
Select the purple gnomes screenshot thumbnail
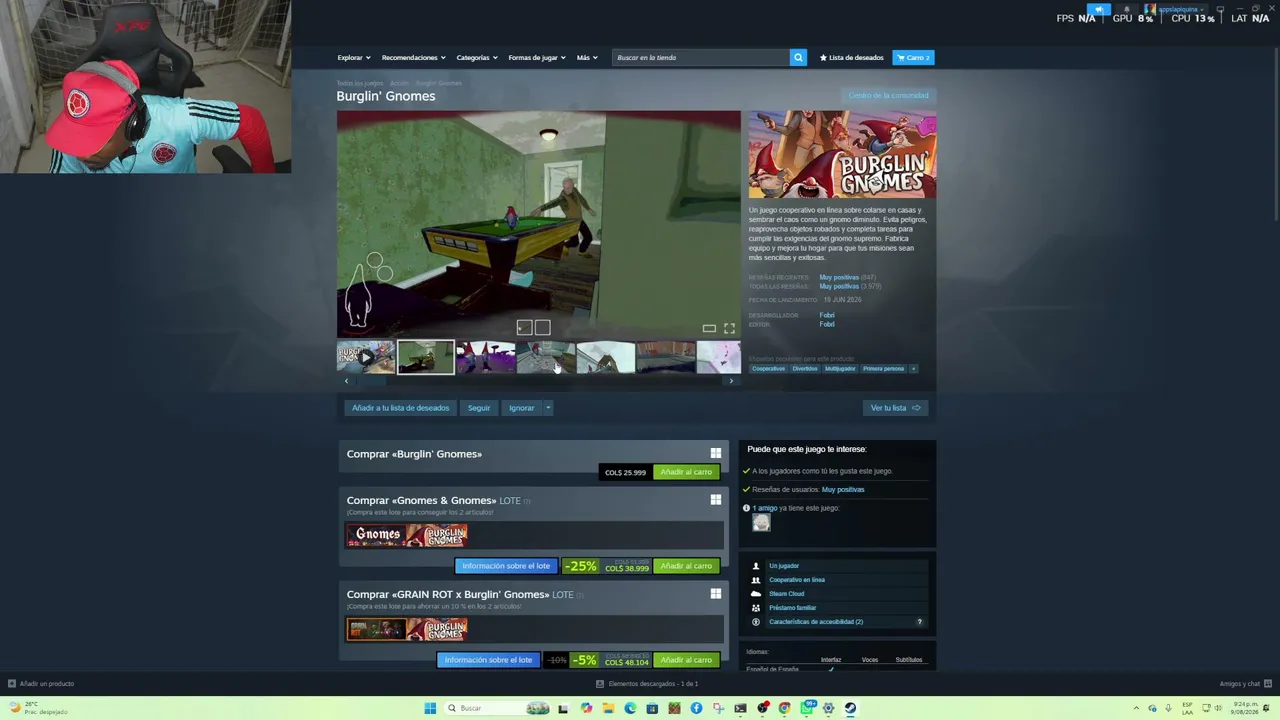[x=485, y=357]
